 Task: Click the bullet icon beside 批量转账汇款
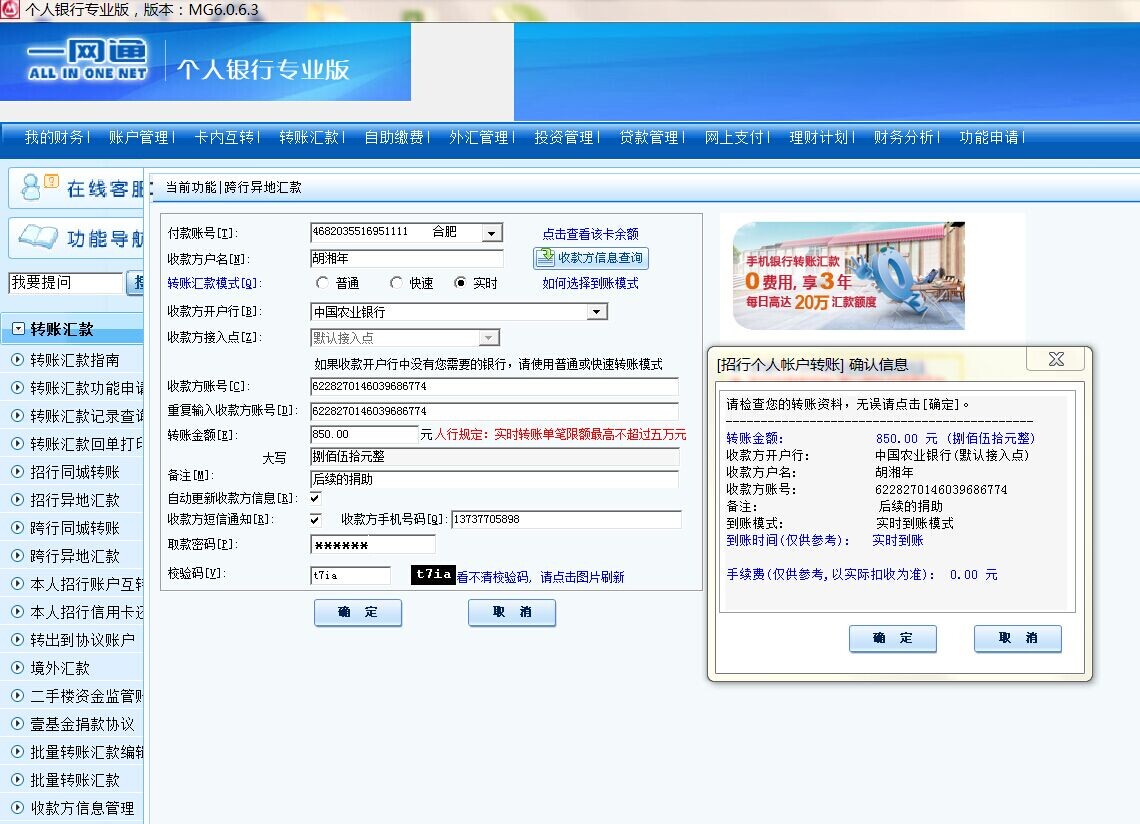(17, 780)
